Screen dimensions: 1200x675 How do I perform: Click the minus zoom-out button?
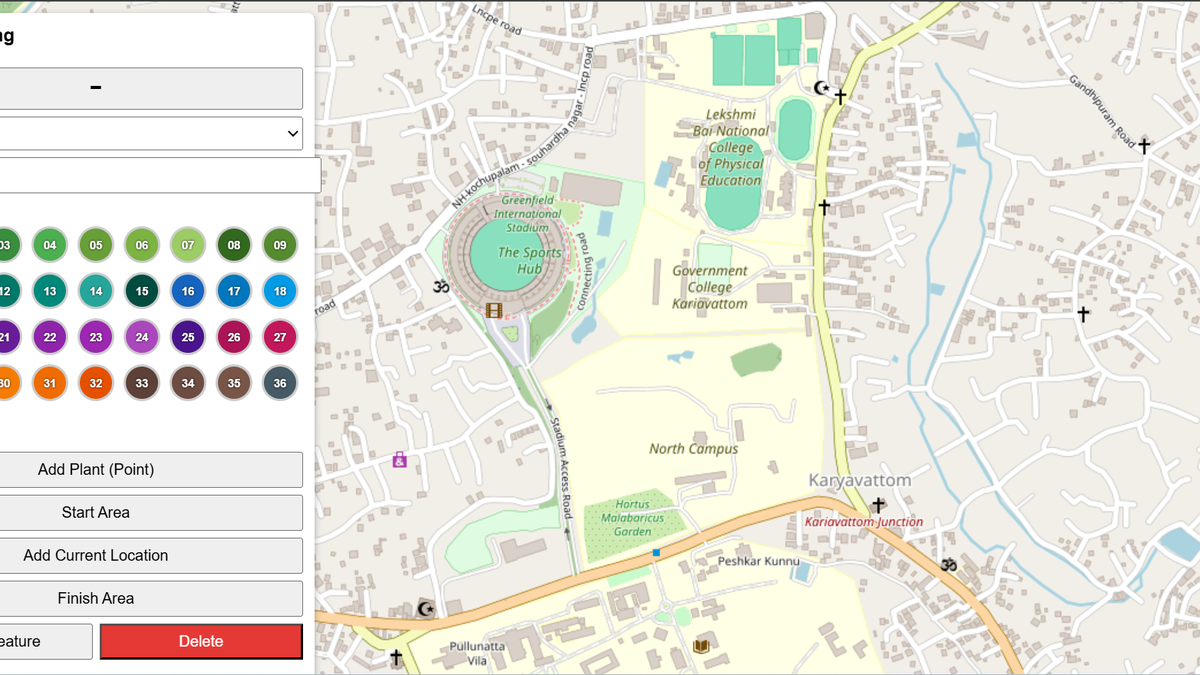(150, 88)
